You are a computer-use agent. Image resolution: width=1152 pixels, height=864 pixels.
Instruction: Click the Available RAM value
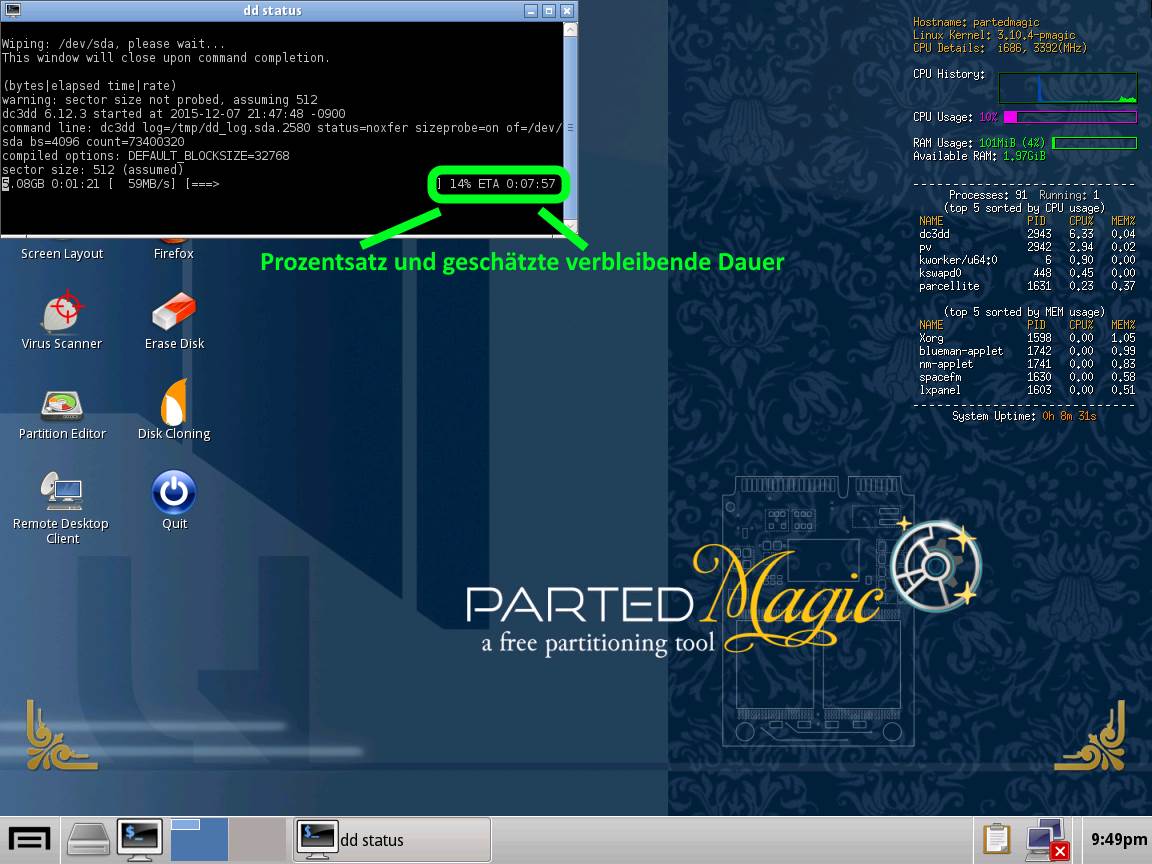pos(1023,156)
